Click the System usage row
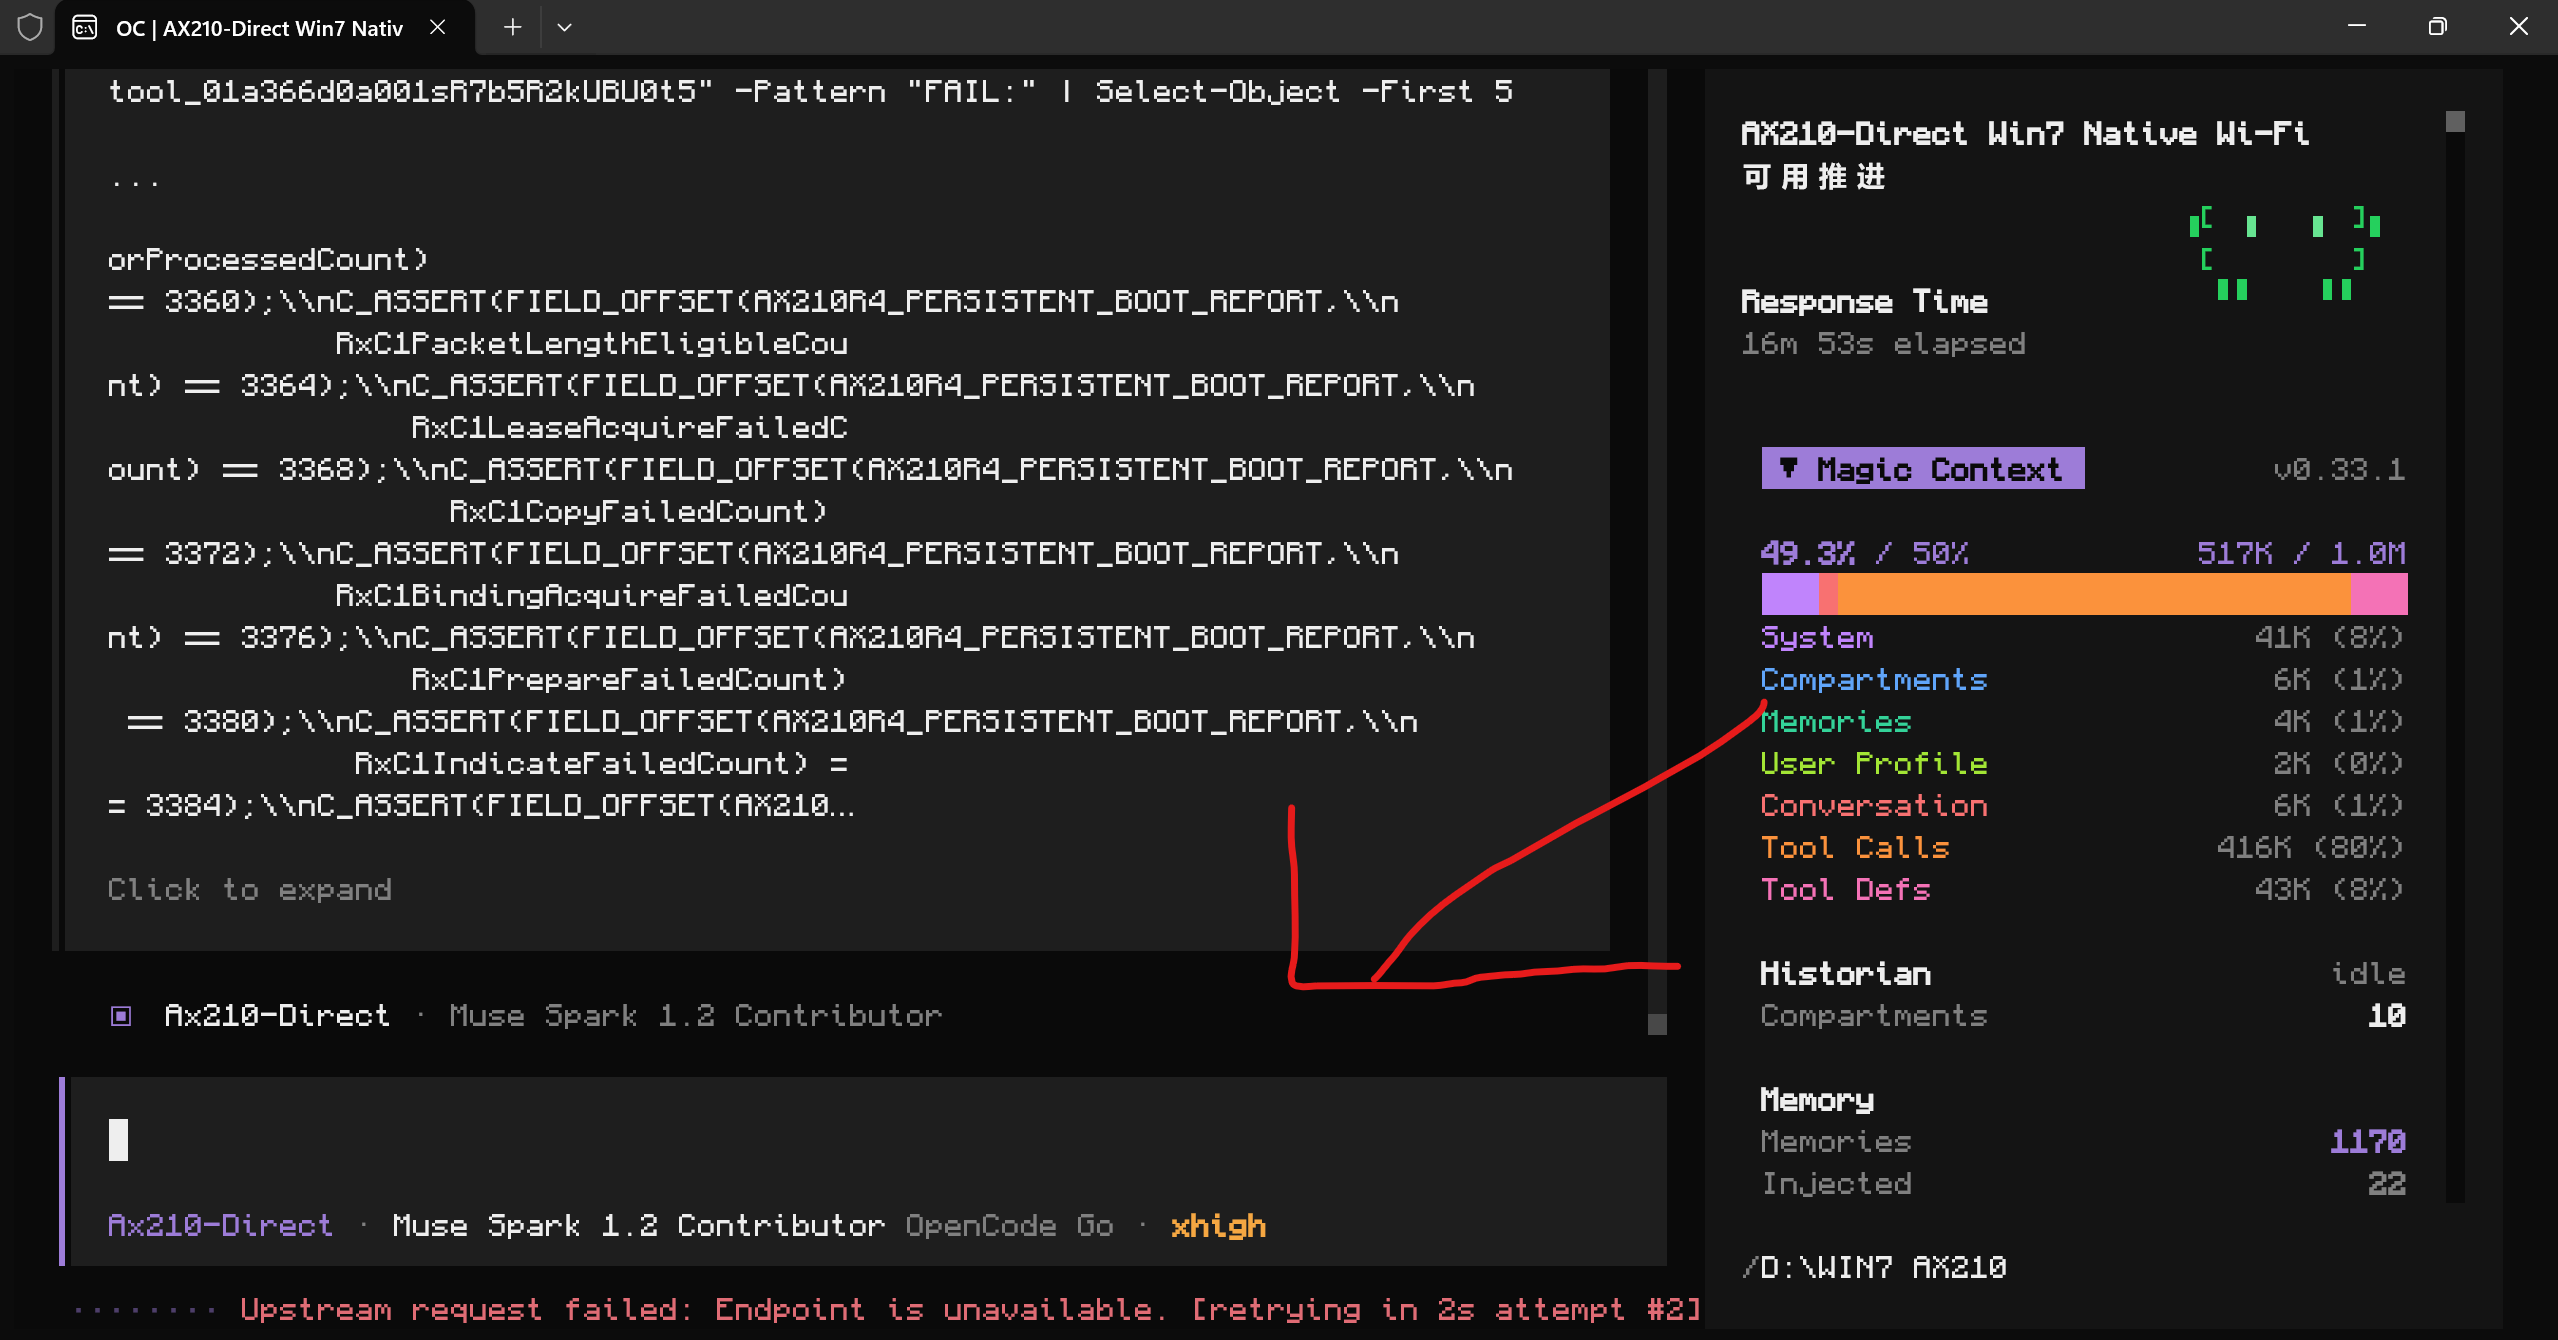Screen dimensions: 2558x1340 2082,637
